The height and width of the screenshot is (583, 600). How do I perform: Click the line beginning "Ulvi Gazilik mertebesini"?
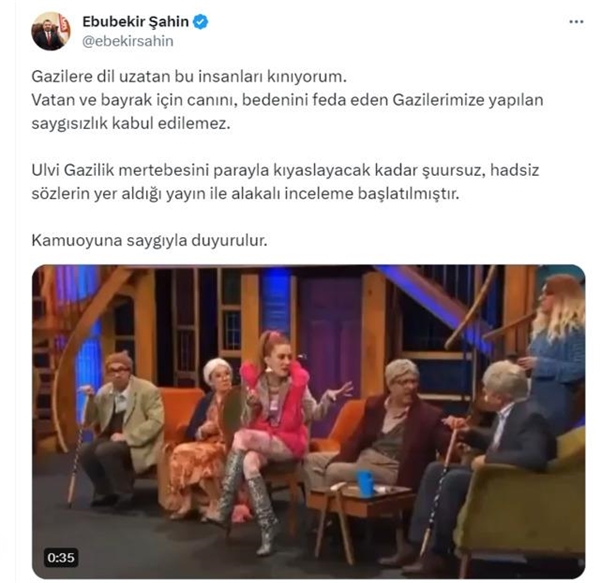point(285,170)
